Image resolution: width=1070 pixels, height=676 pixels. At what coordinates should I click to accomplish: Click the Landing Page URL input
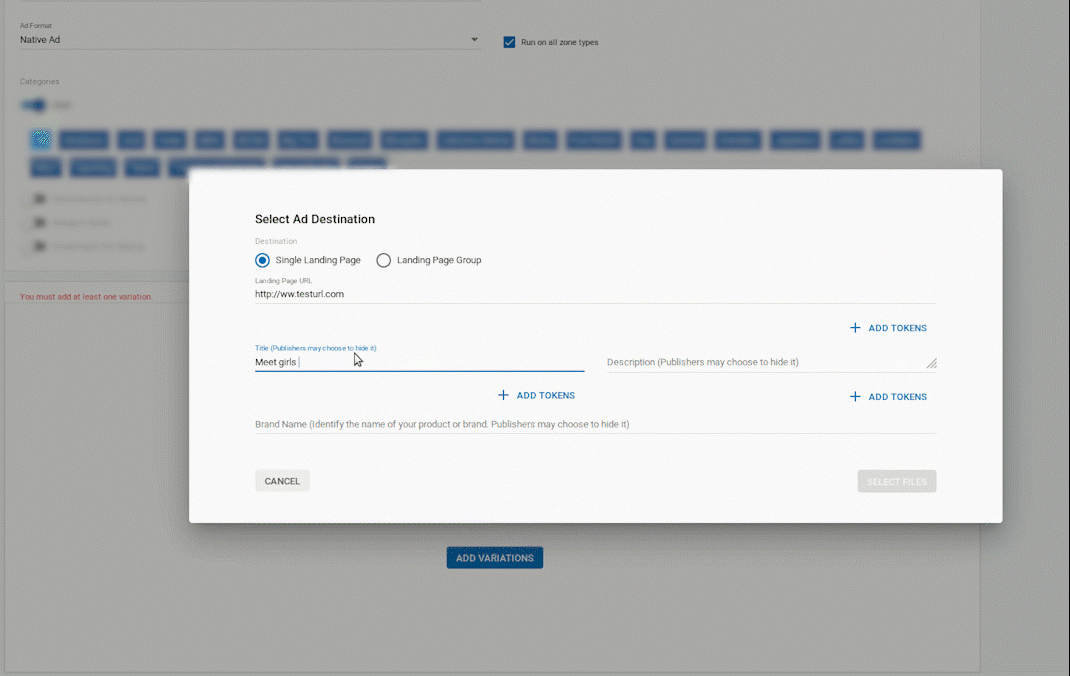click(400, 293)
